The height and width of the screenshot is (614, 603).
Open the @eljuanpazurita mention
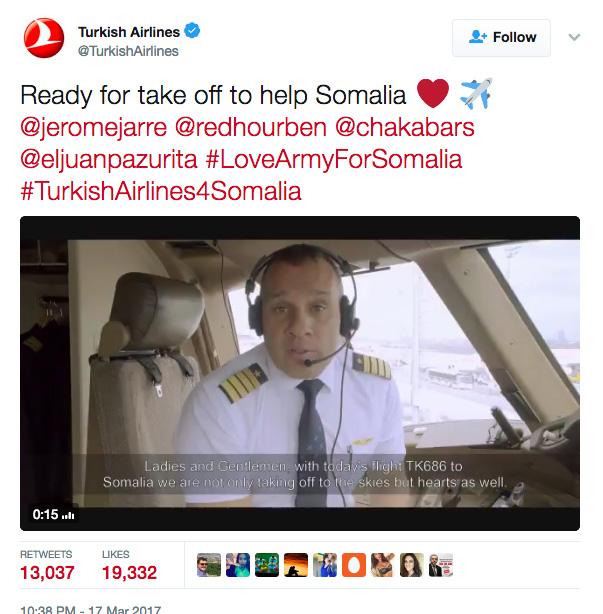pyautogui.click(x=109, y=160)
